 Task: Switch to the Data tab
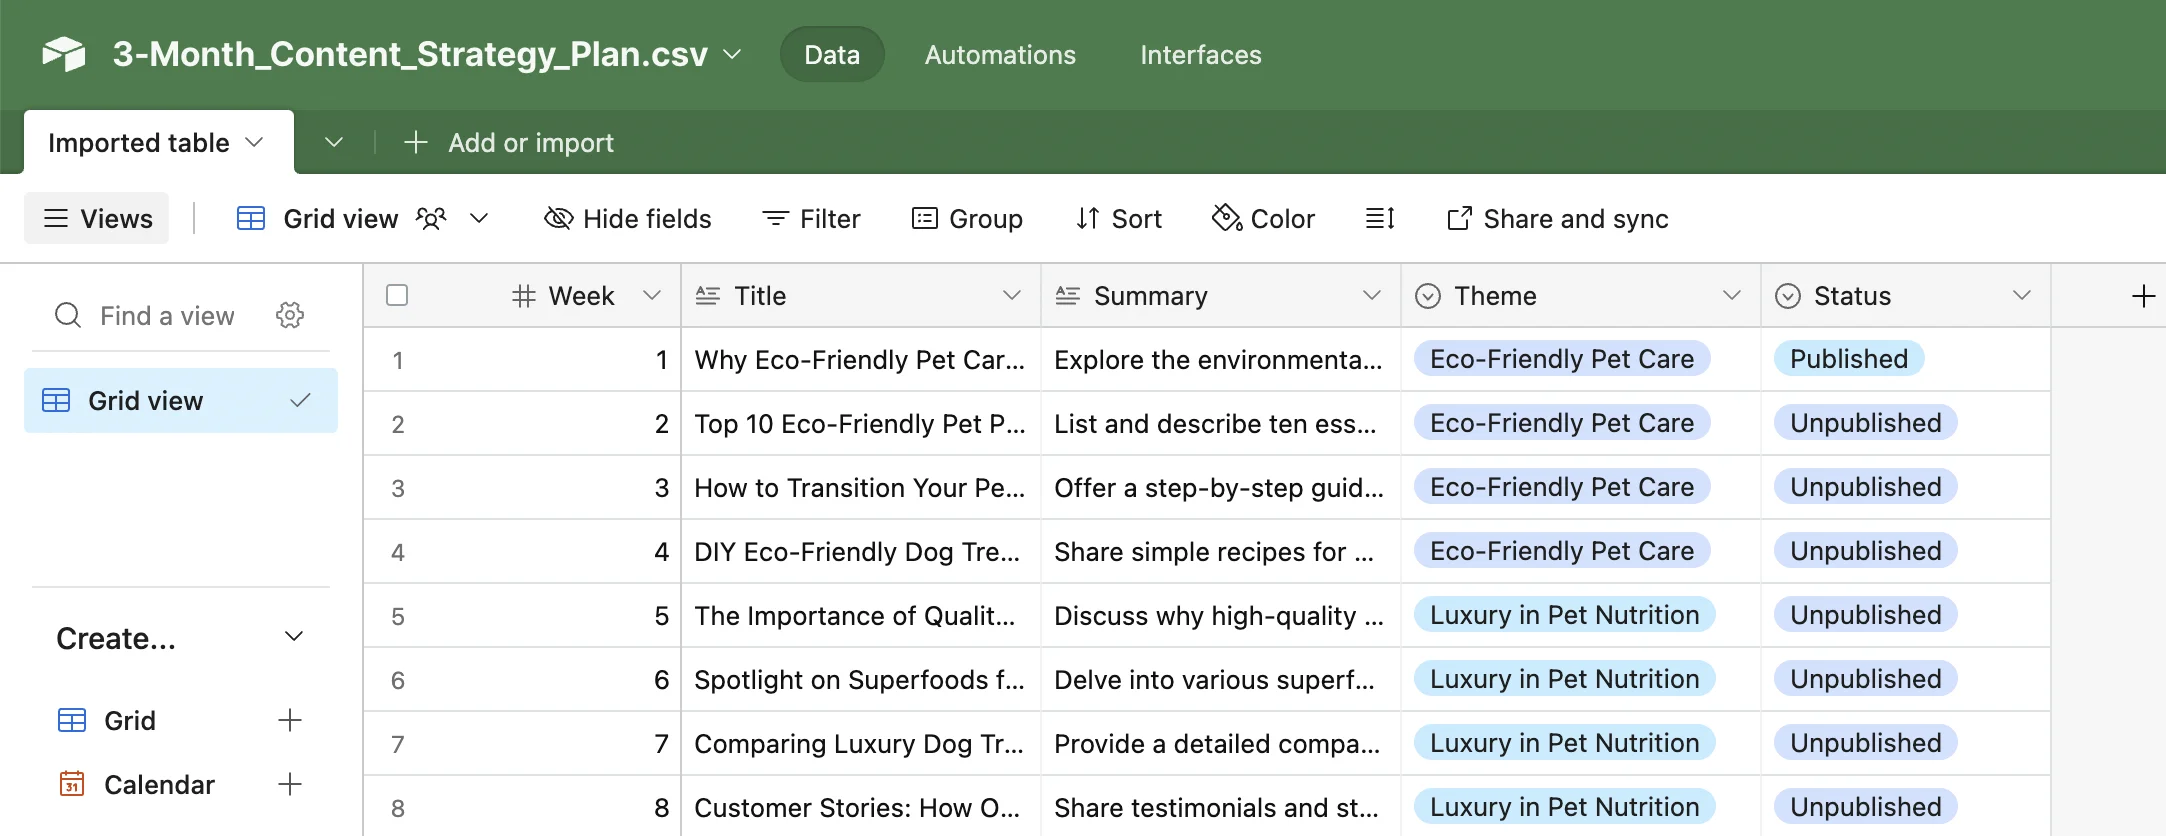[x=832, y=54]
